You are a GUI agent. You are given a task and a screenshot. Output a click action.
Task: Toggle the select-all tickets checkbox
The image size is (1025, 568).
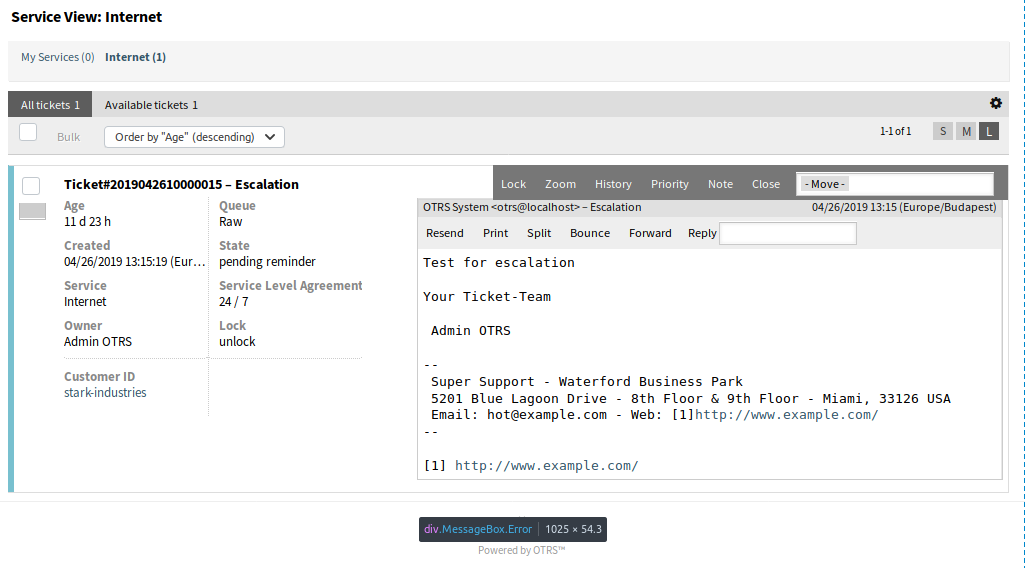tap(28, 132)
